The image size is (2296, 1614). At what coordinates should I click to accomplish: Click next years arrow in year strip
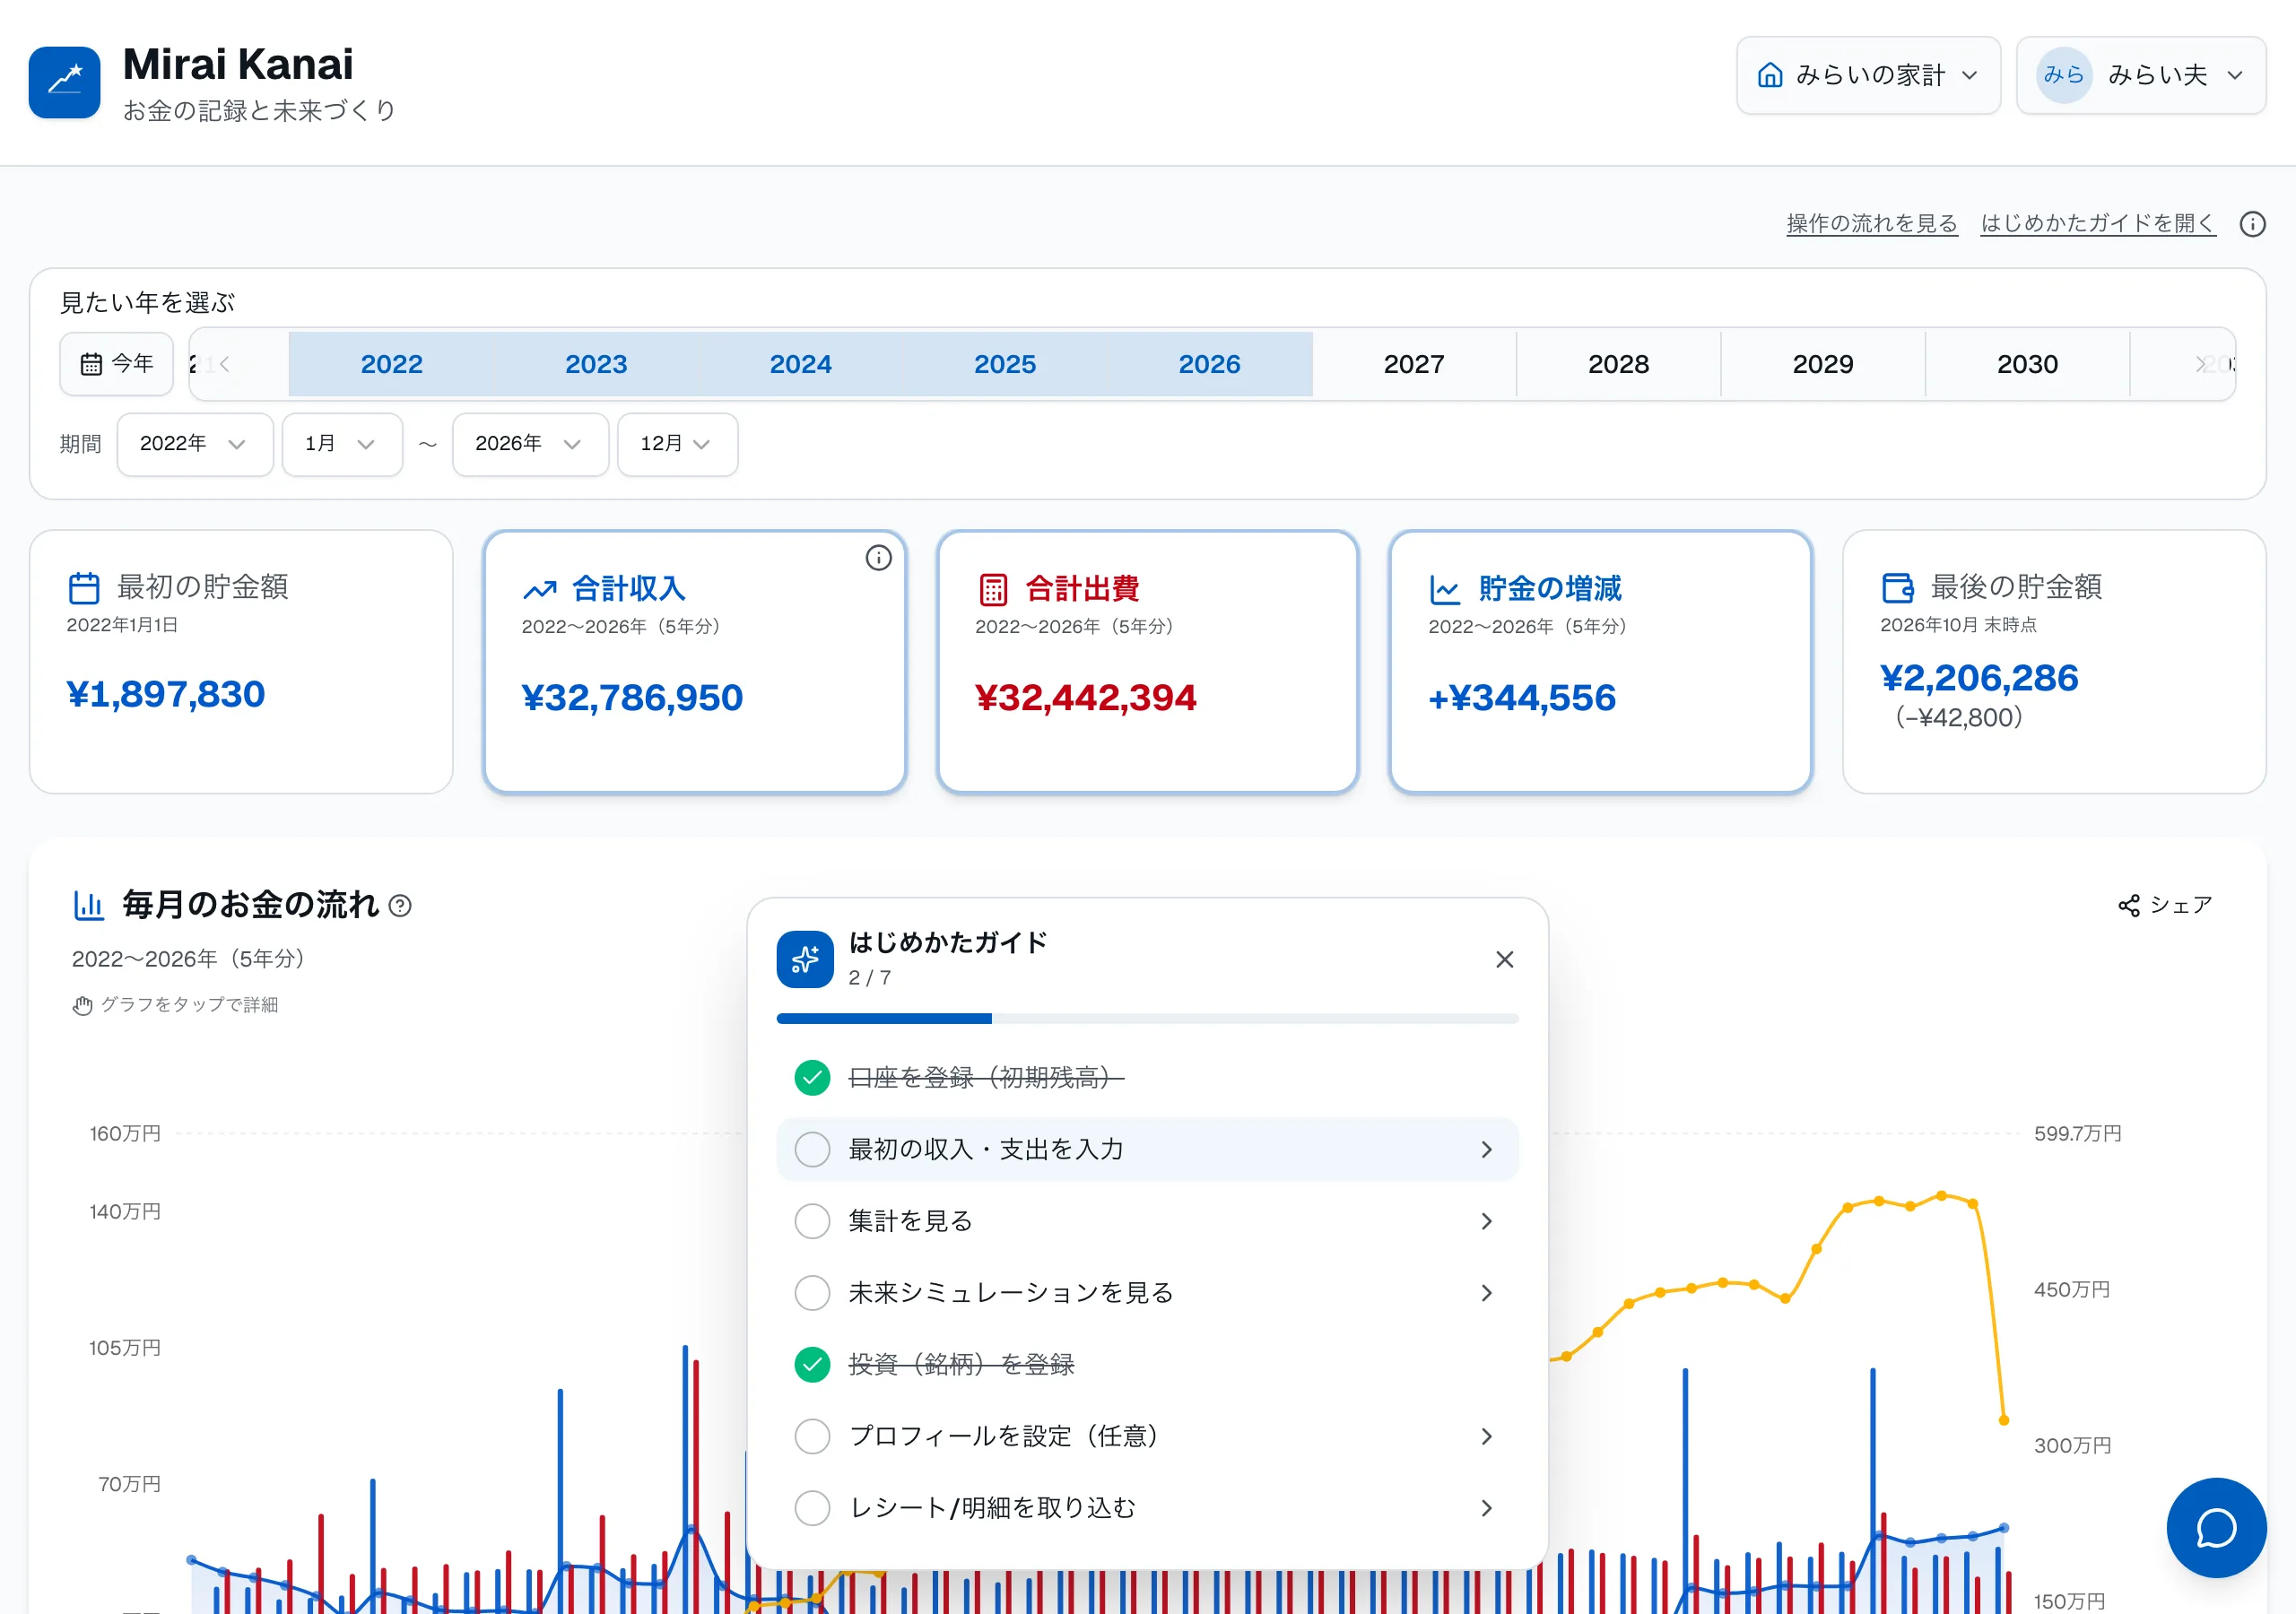click(2200, 364)
